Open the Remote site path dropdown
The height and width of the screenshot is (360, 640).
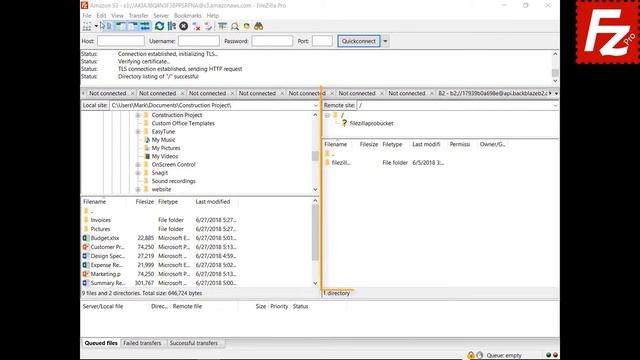555,105
